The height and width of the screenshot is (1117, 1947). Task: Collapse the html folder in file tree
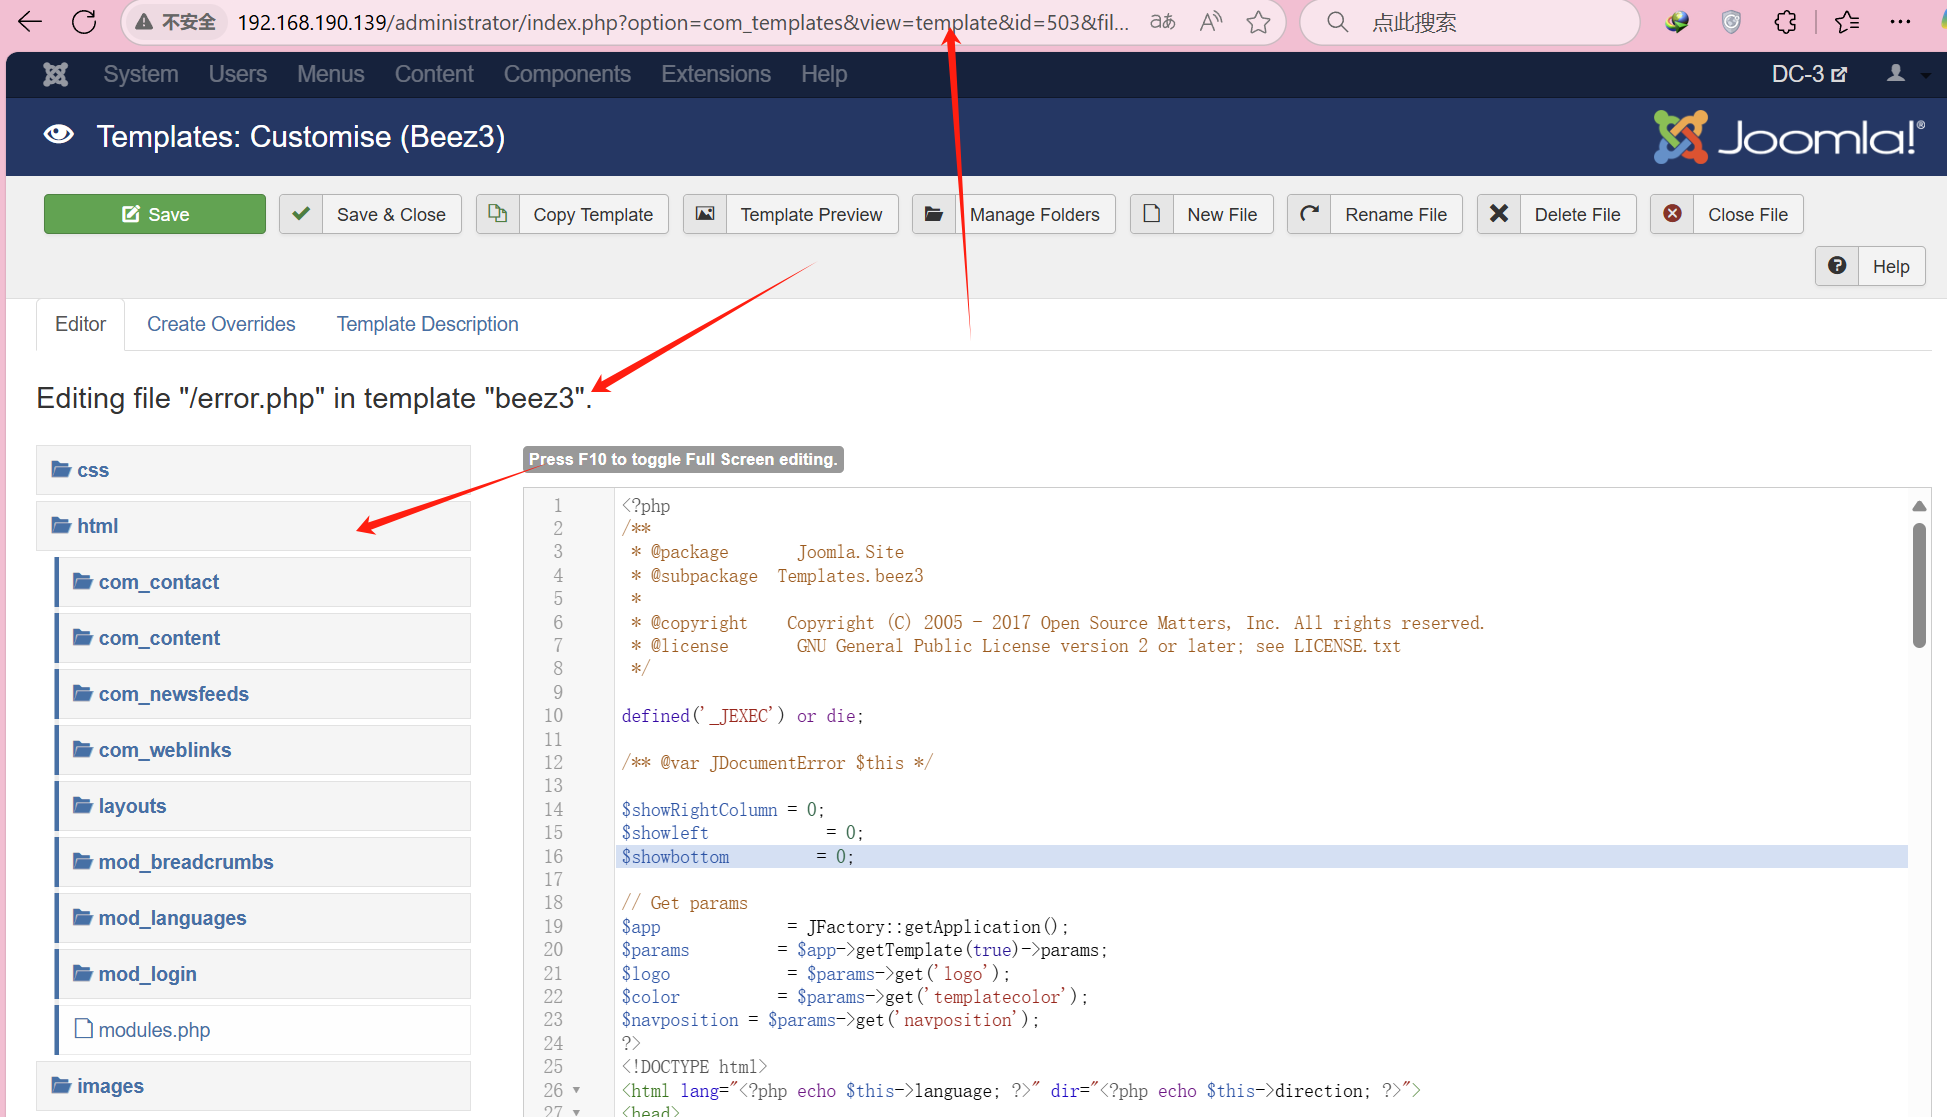pyautogui.click(x=97, y=526)
